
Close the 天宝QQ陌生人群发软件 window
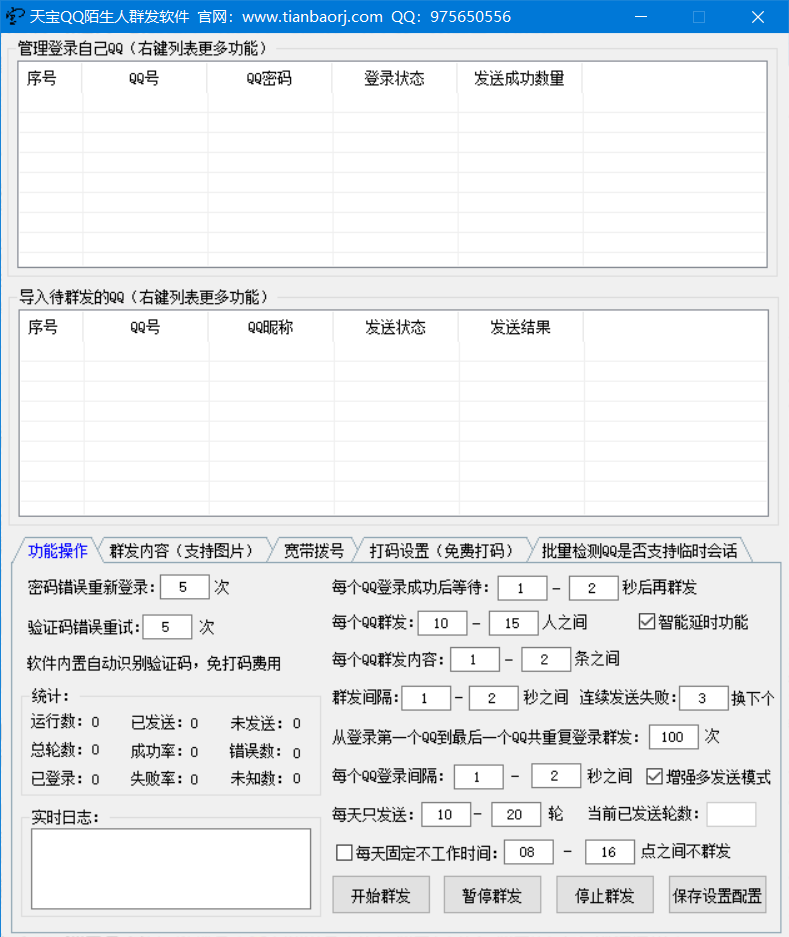758,16
